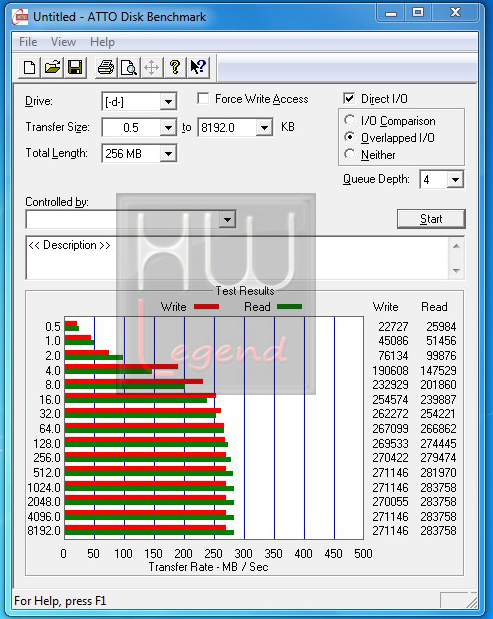This screenshot has width=493, height=619.
Task: Click the description scrollbar down arrow
Action: tap(456, 270)
